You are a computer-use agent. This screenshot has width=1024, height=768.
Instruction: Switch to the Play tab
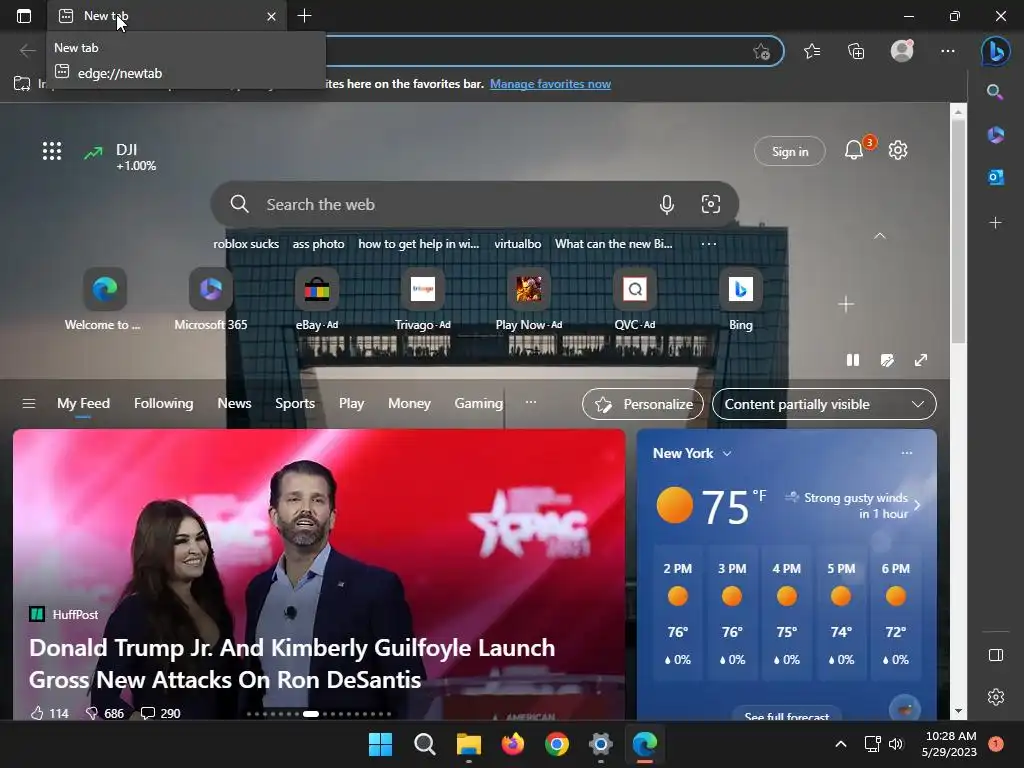pyautogui.click(x=351, y=404)
